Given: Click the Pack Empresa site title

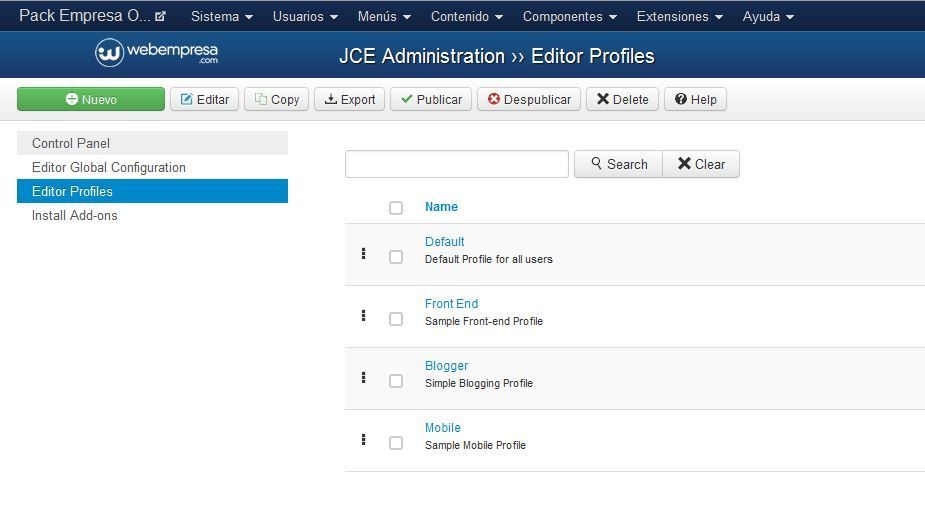Looking at the screenshot, I should tap(84, 16).
